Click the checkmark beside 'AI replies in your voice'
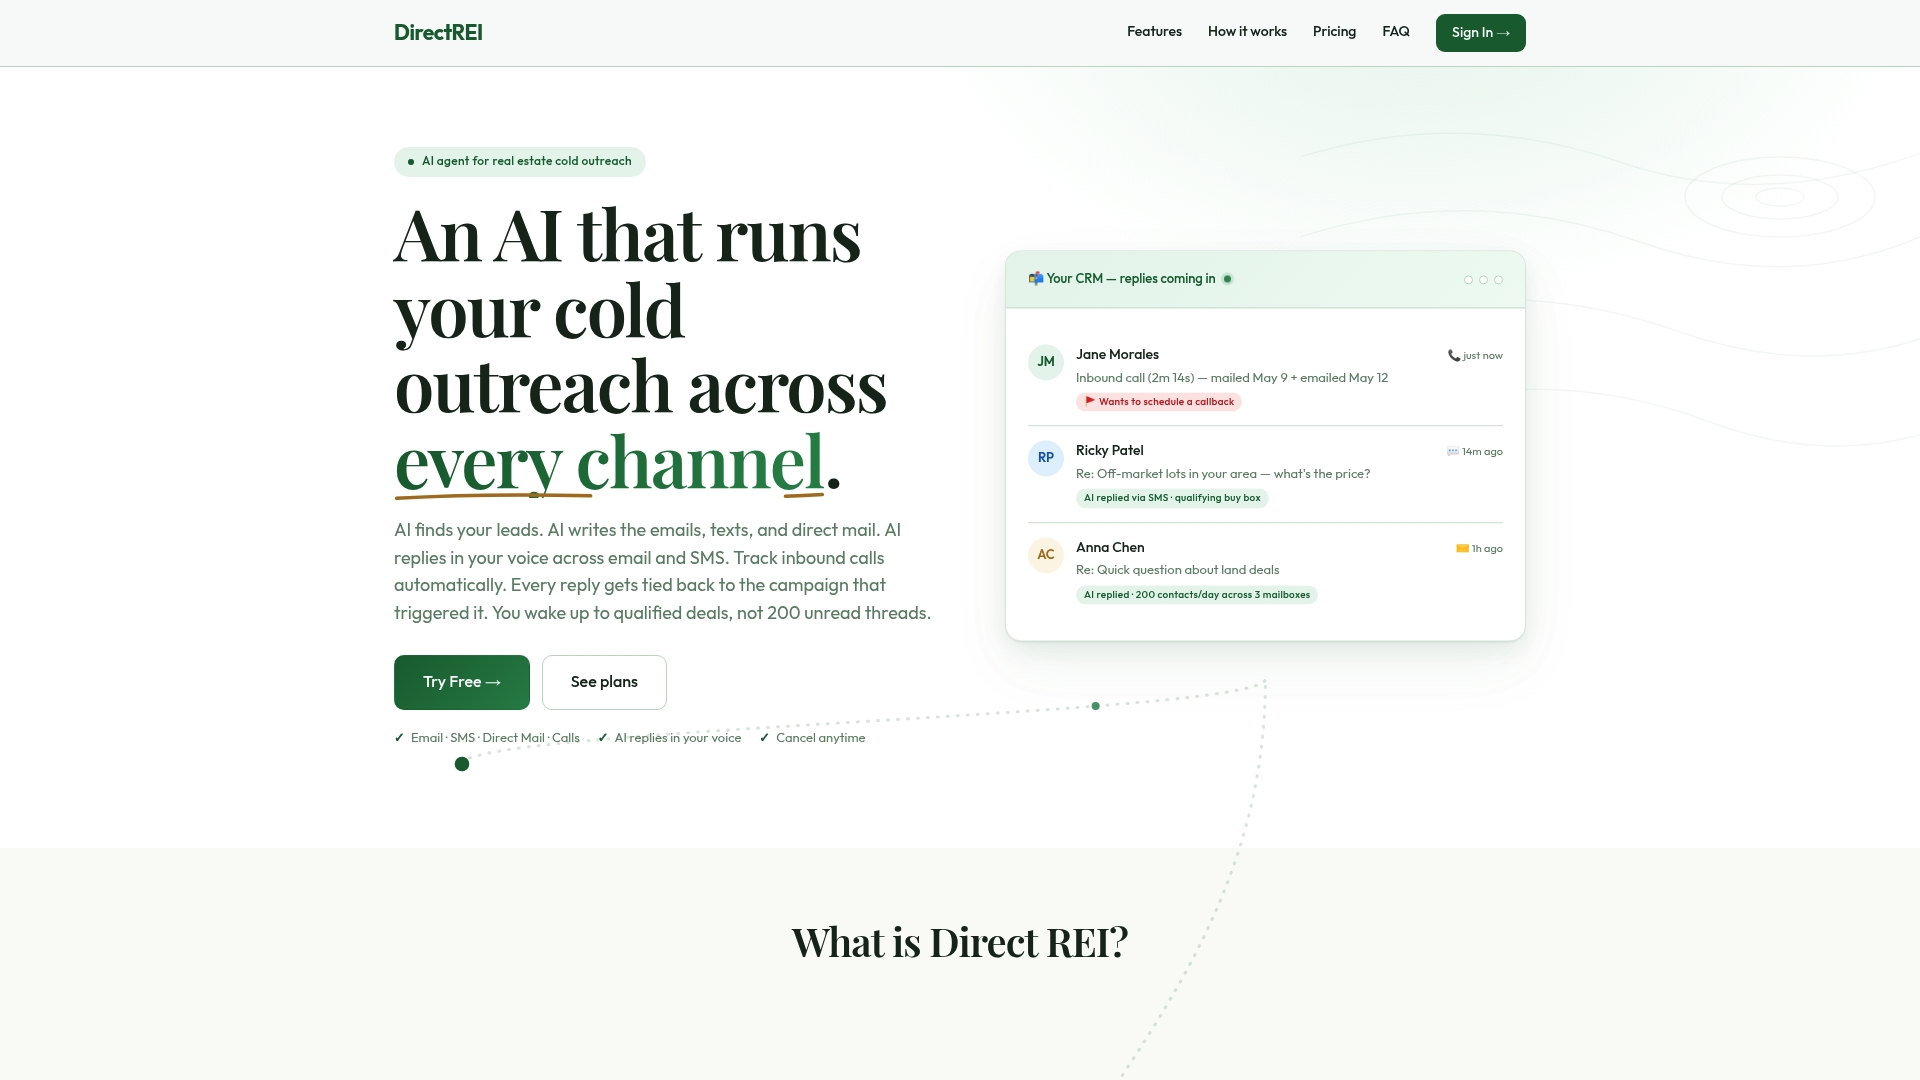Viewport: 1920px width, 1080px height. (603, 738)
